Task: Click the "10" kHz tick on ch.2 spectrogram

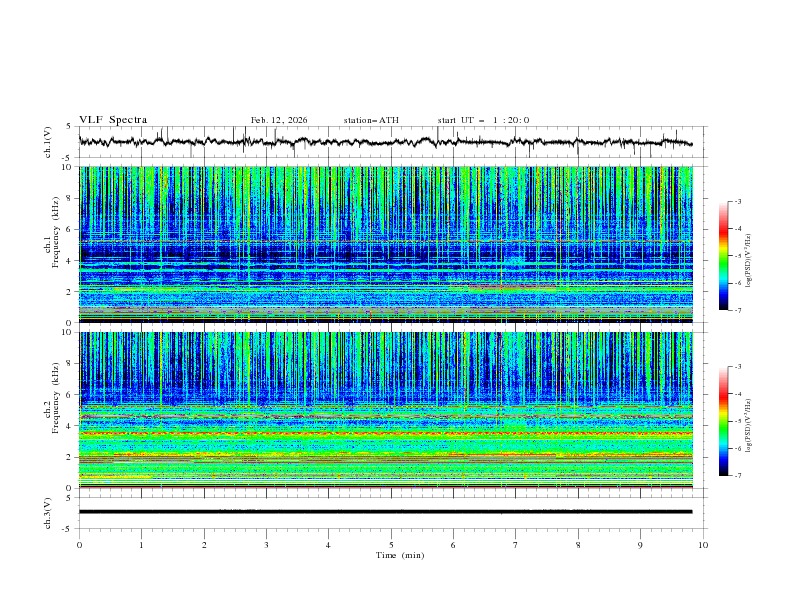Action: [x=69, y=332]
